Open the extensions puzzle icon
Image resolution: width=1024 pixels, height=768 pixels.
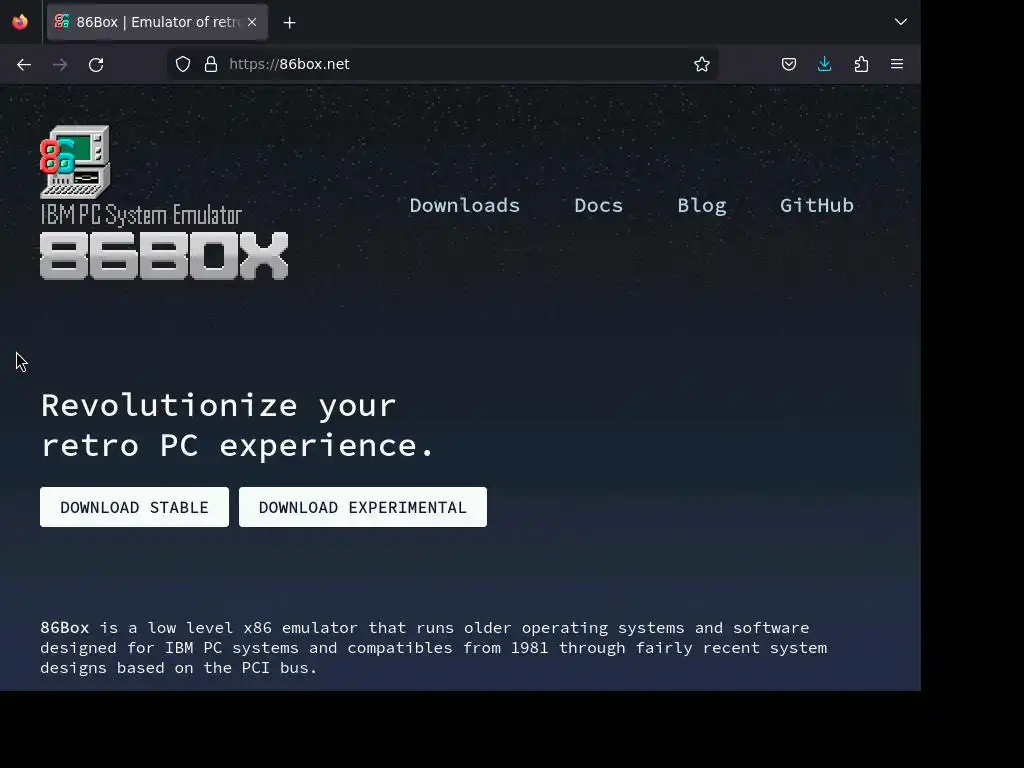[x=861, y=64]
